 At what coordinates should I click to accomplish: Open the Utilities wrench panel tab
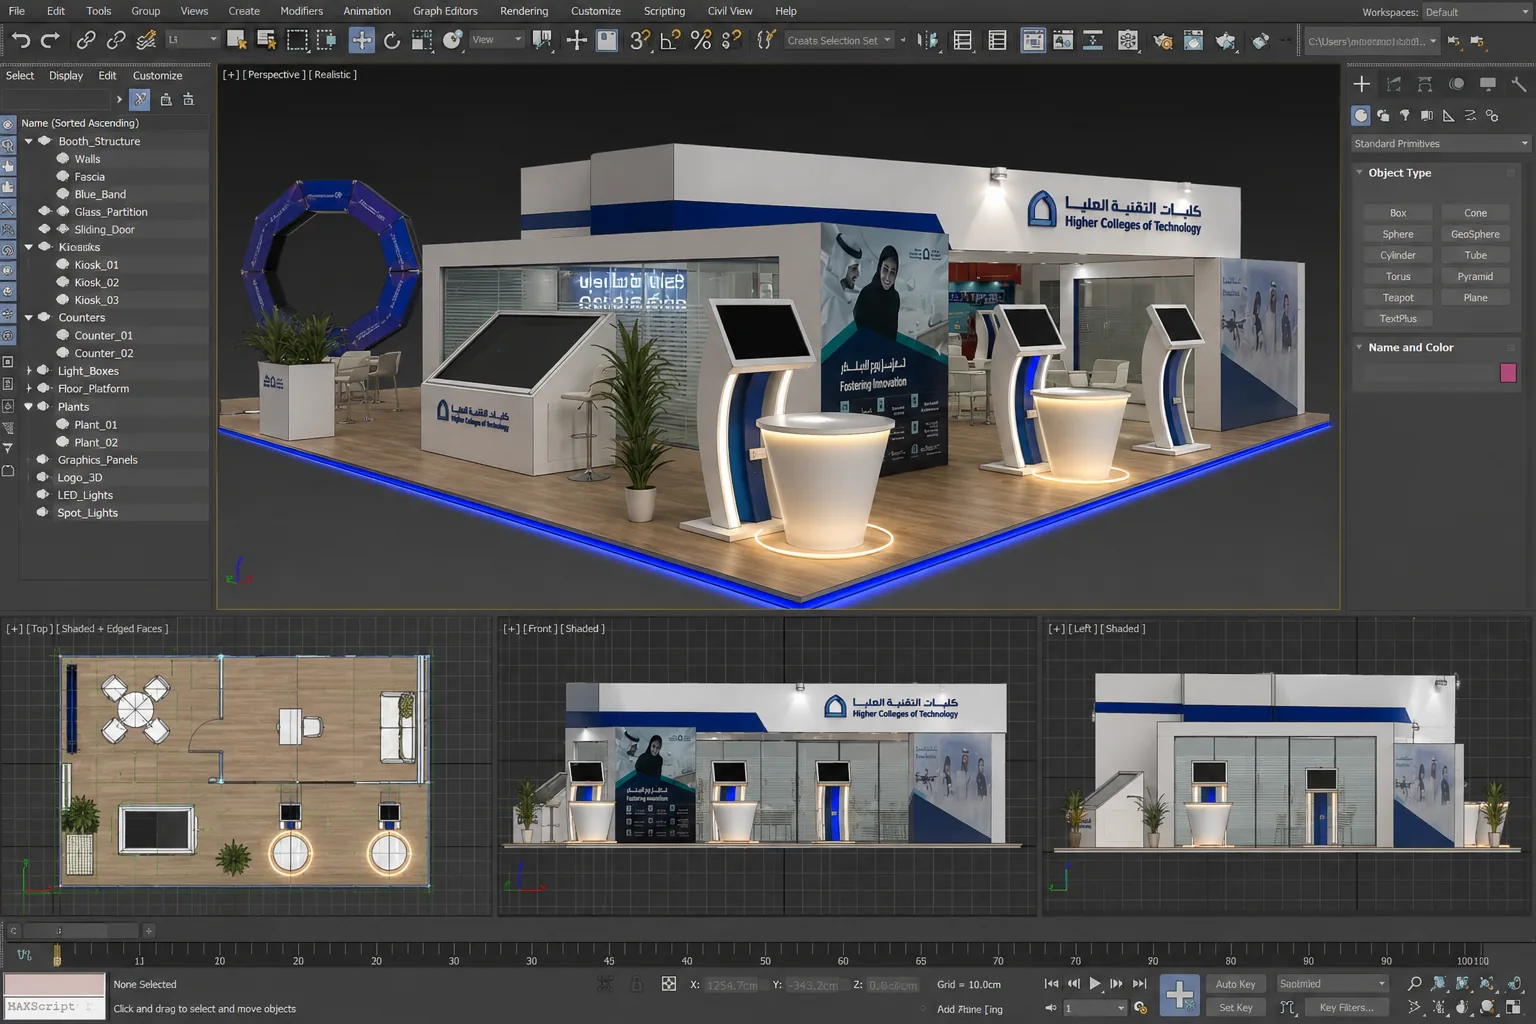click(x=1519, y=84)
